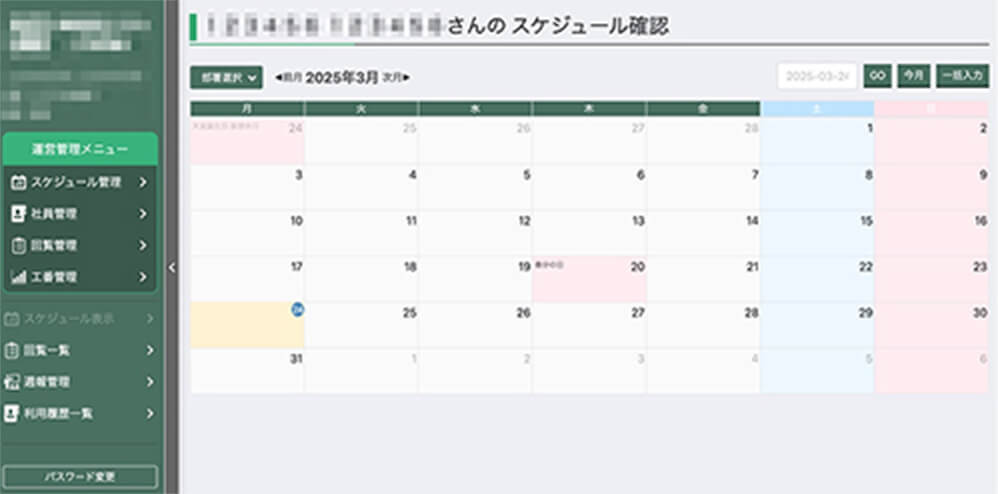998x494 pixels.
Task: Select March 2 Sunday cell
Action: click(x=932, y=141)
